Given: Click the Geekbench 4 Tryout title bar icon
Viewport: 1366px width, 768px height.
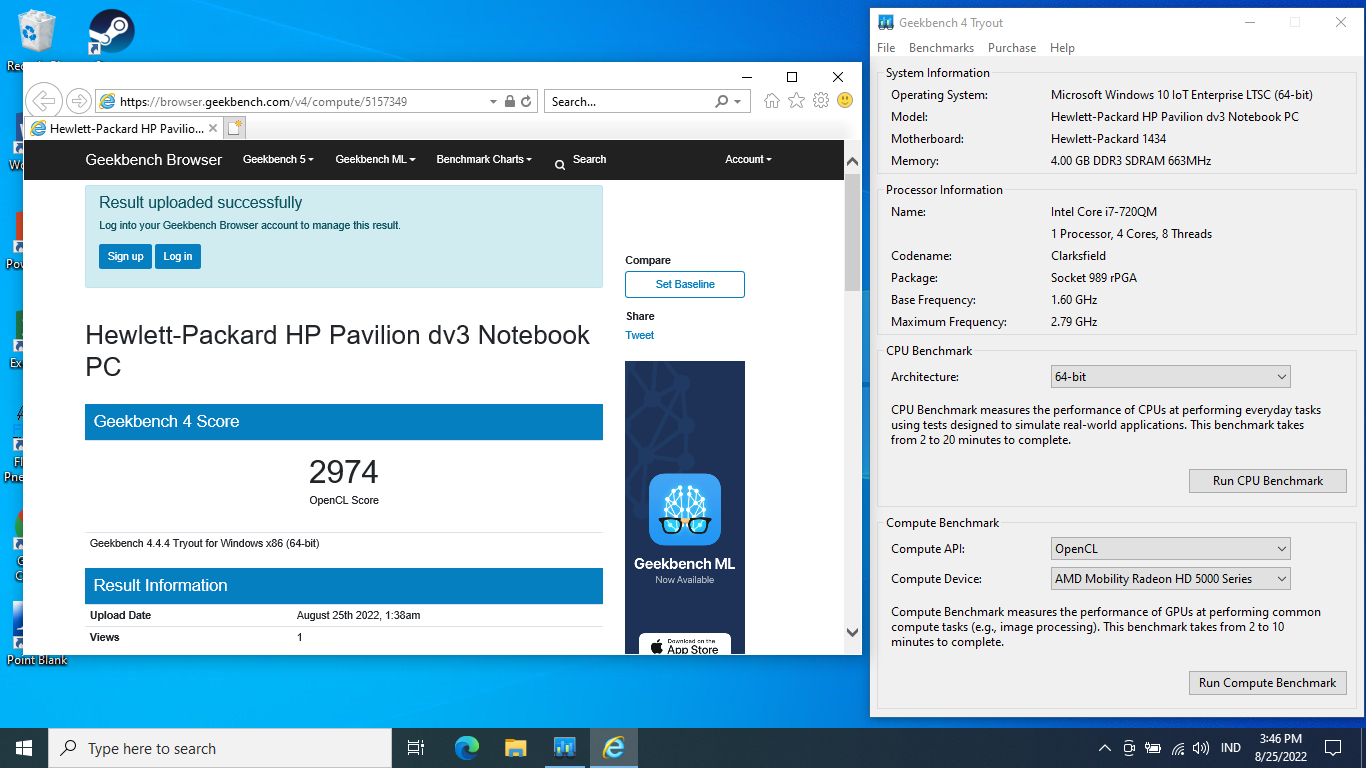Looking at the screenshot, I should (886, 22).
